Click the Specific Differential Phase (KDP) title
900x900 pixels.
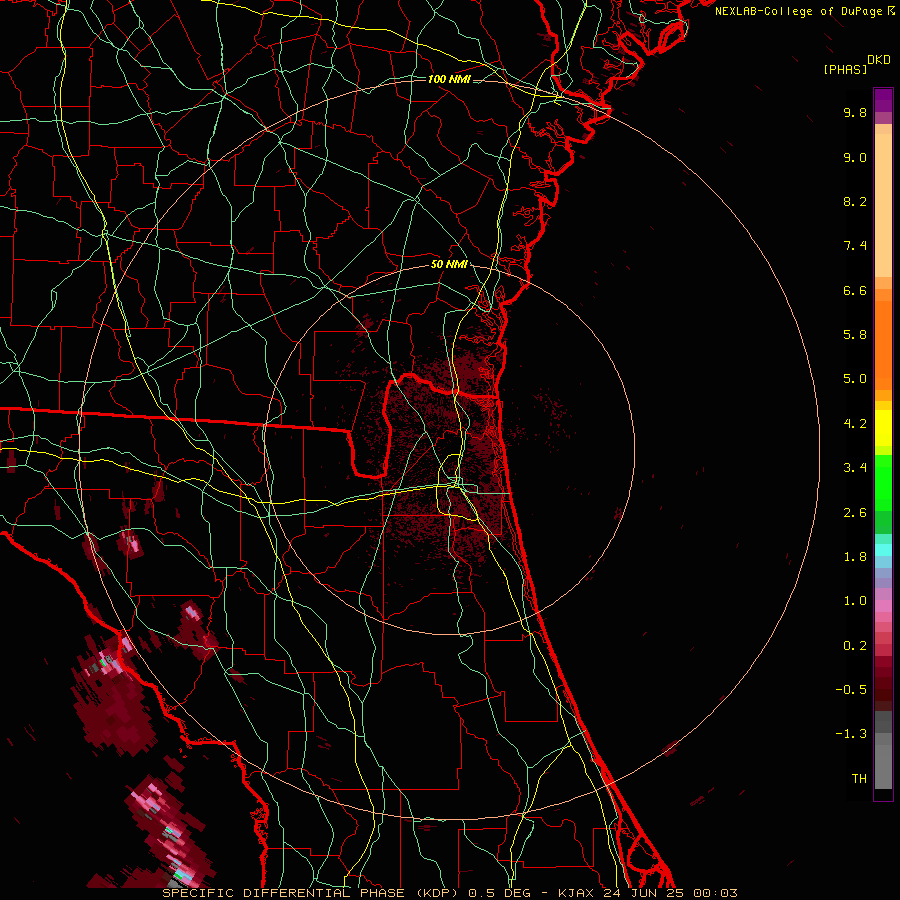tap(312, 893)
